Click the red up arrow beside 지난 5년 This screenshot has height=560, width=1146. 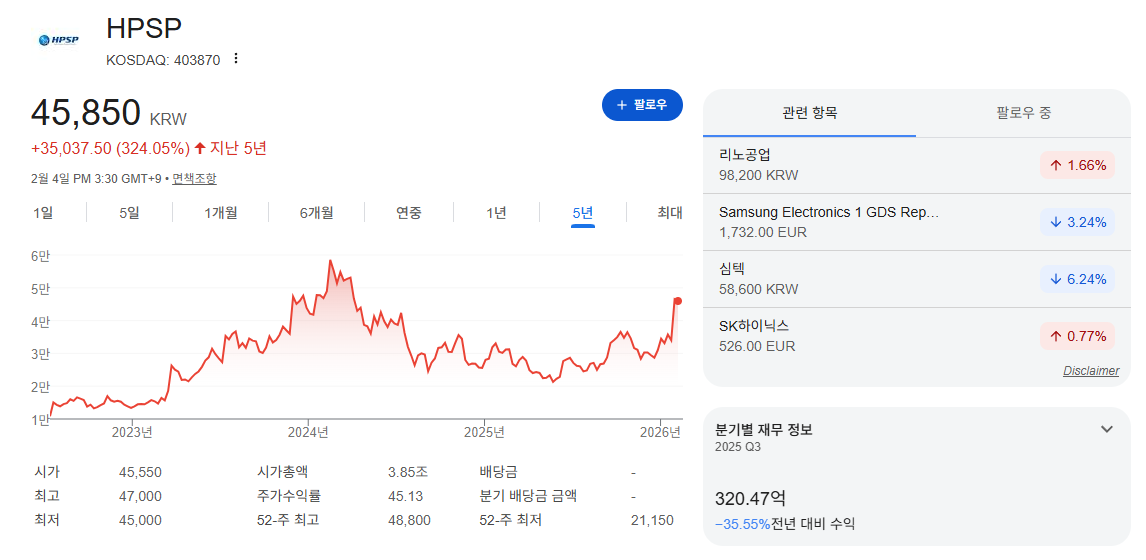(x=200, y=148)
